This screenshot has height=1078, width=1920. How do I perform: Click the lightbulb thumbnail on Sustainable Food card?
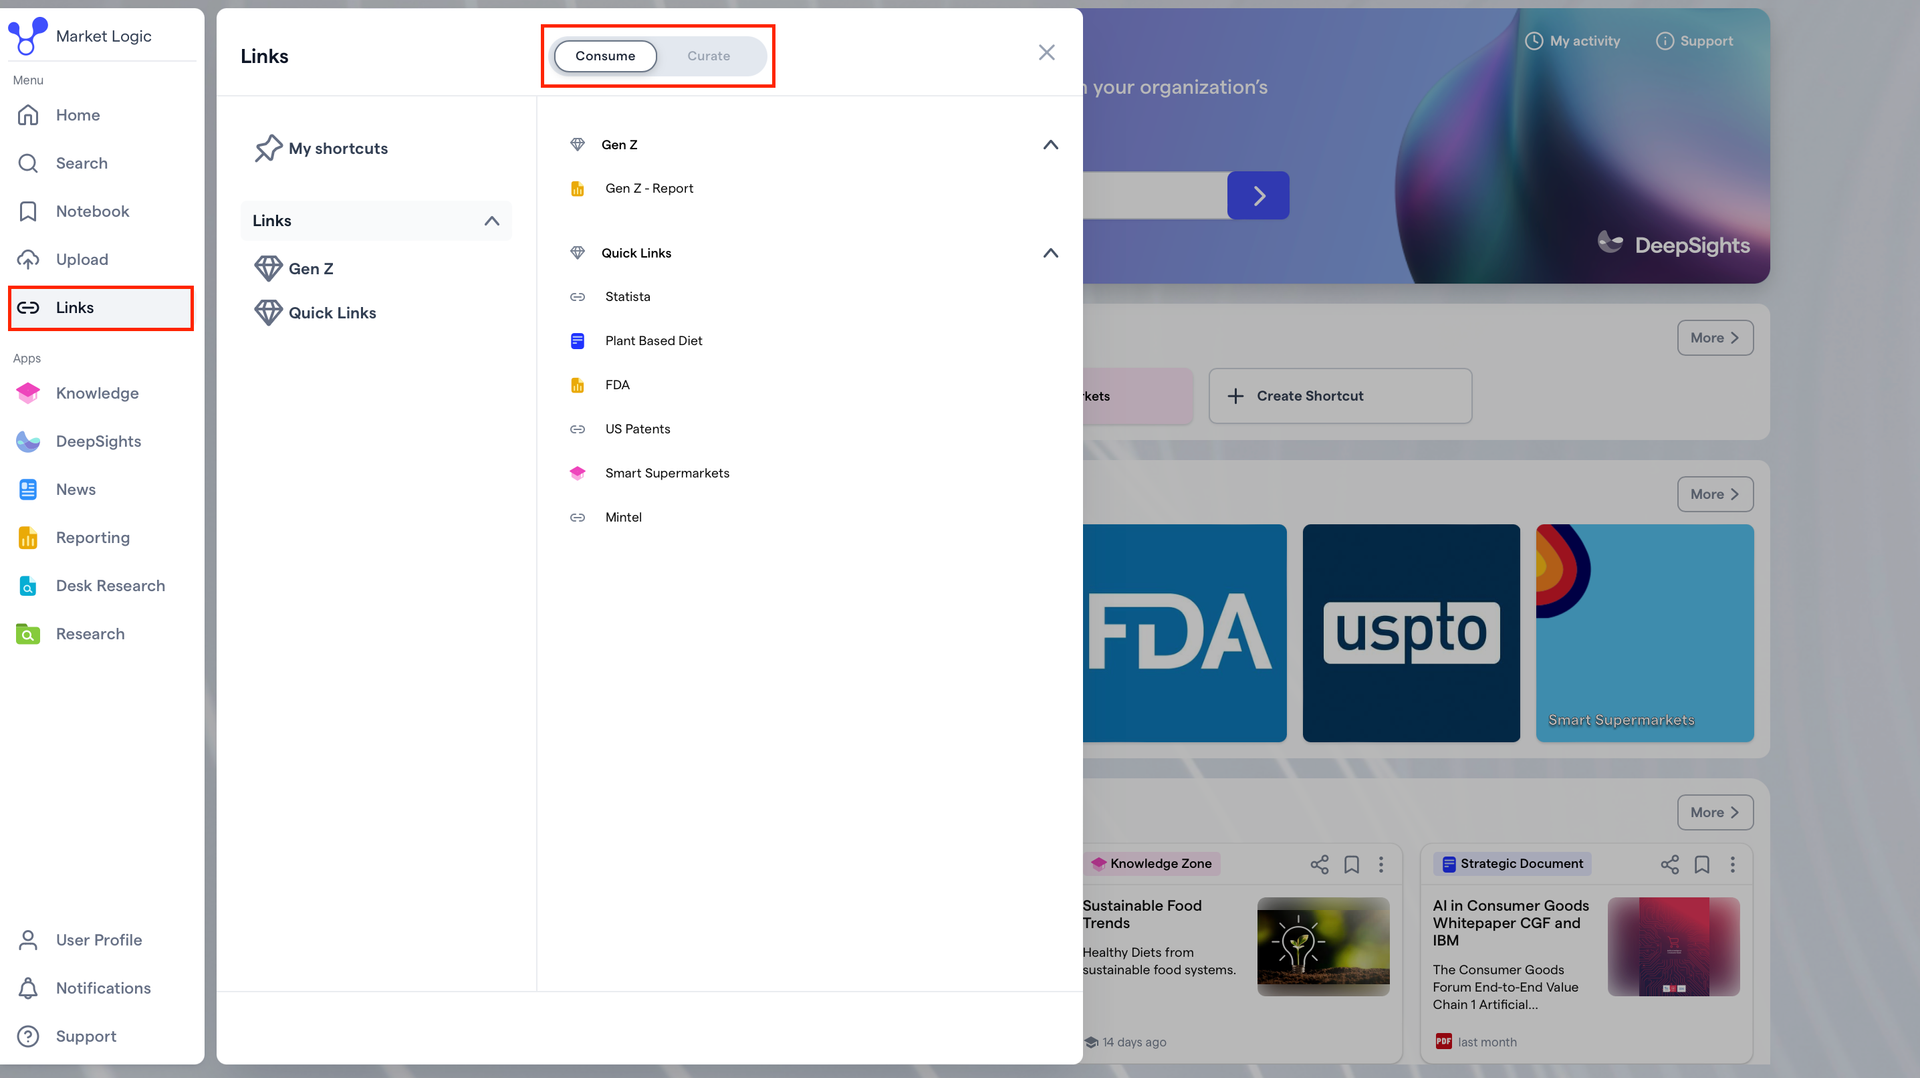[x=1323, y=946]
